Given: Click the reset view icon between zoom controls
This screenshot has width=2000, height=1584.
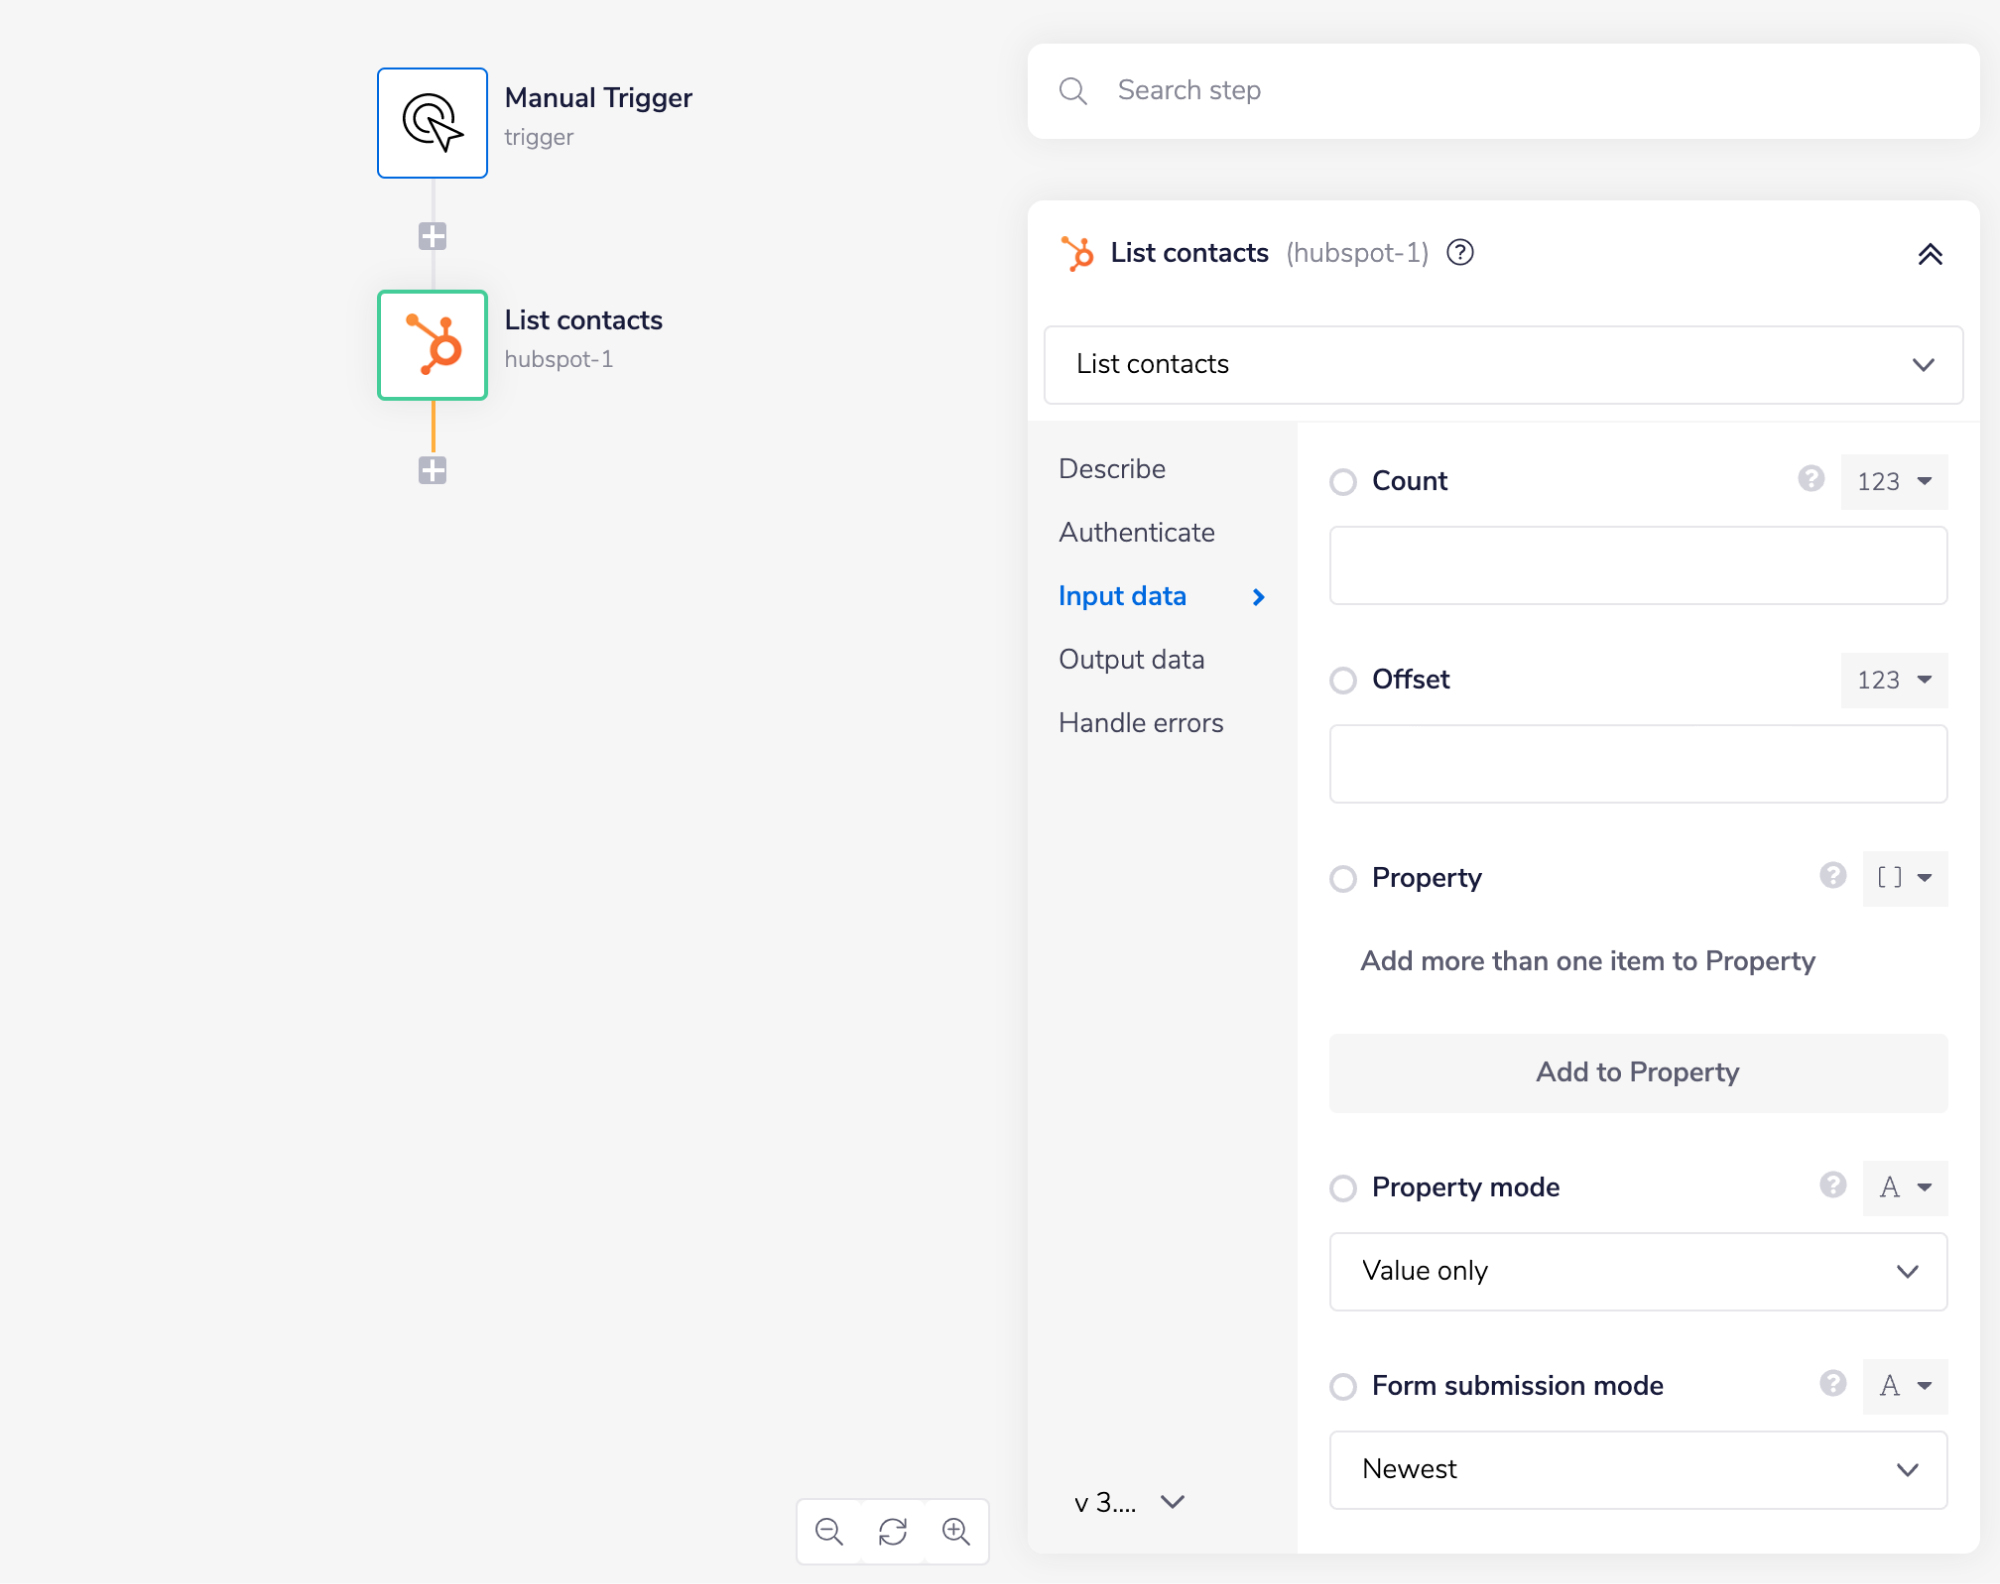Looking at the screenshot, I should [x=892, y=1531].
